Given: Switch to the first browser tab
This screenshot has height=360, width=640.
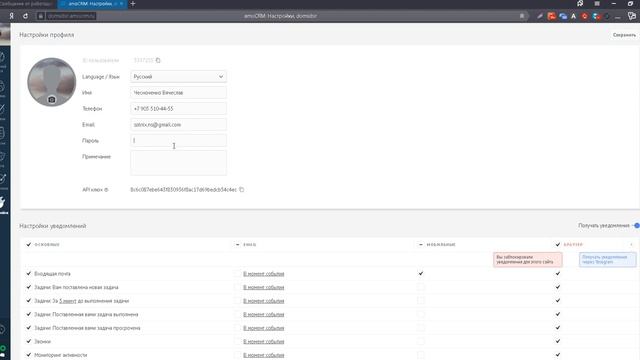Looking at the screenshot, I should pyautogui.click(x=27, y=4).
